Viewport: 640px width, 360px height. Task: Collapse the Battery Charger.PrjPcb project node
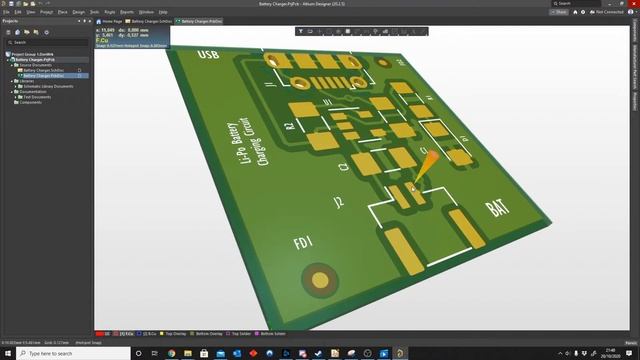[x=8, y=60]
